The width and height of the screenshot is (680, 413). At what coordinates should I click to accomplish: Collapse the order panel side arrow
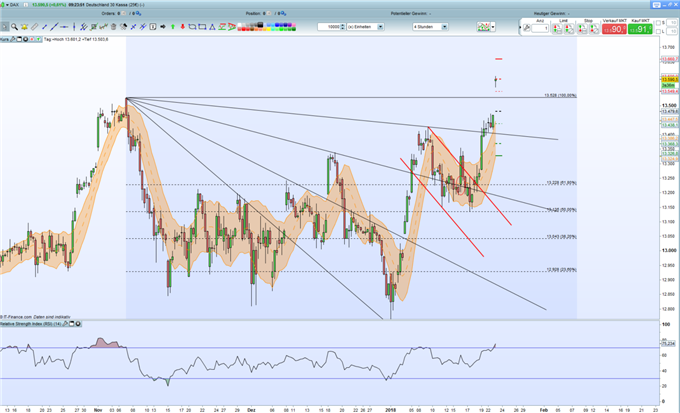pyautogui.click(x=520, y=27)
